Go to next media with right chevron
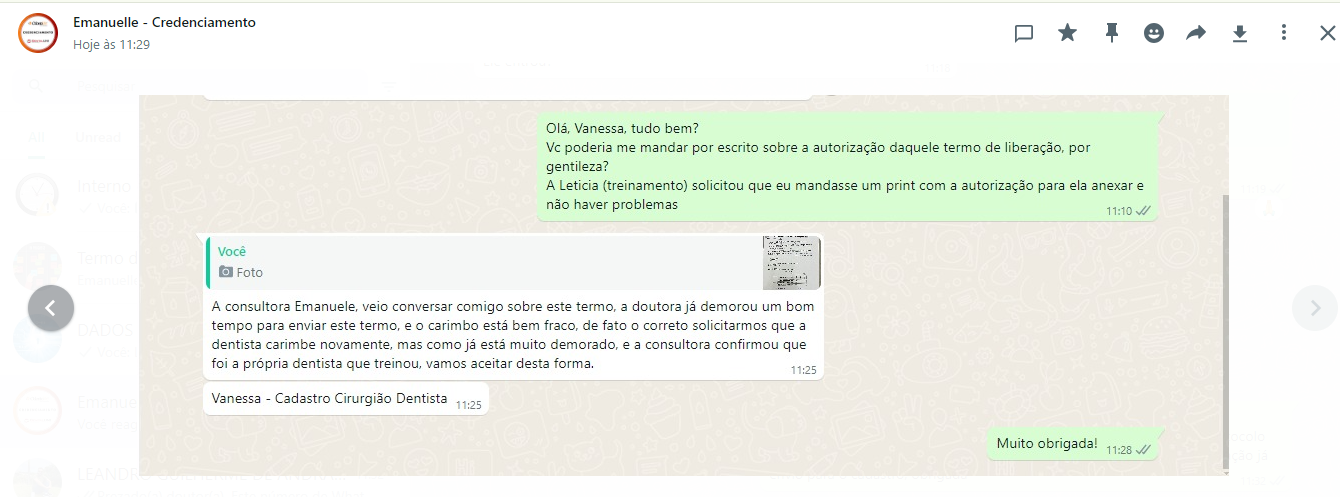This screenshot has width=1340, height=497. [1315, 308]
